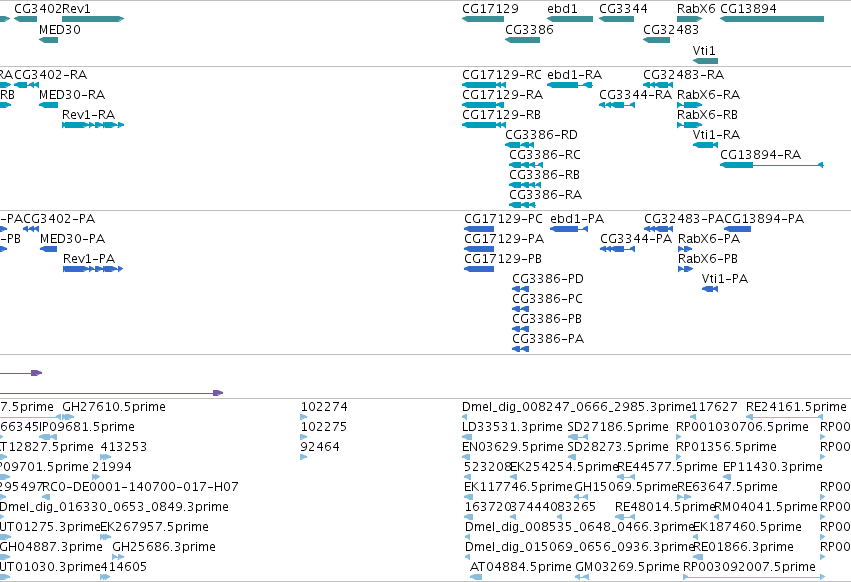Click the Vti1 gene label

click(x=704, y=50)
